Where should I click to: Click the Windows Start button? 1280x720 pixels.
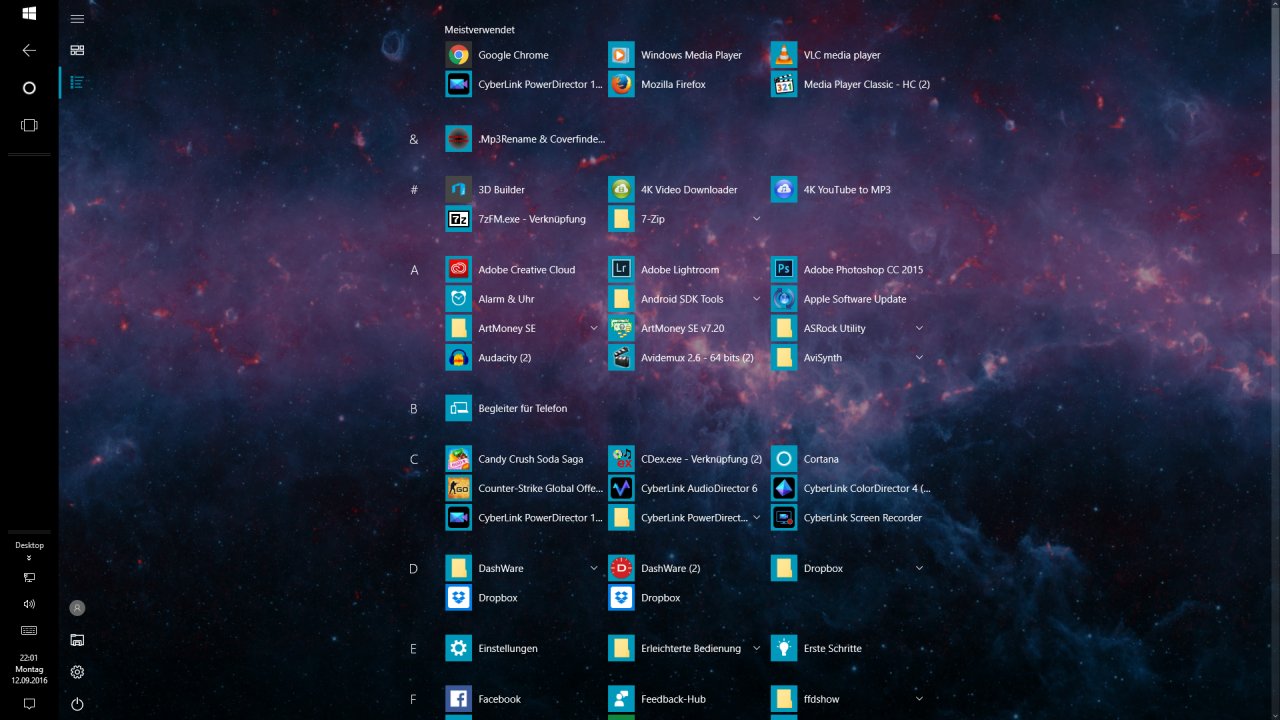pyautogui.click(x=29, y=14)
